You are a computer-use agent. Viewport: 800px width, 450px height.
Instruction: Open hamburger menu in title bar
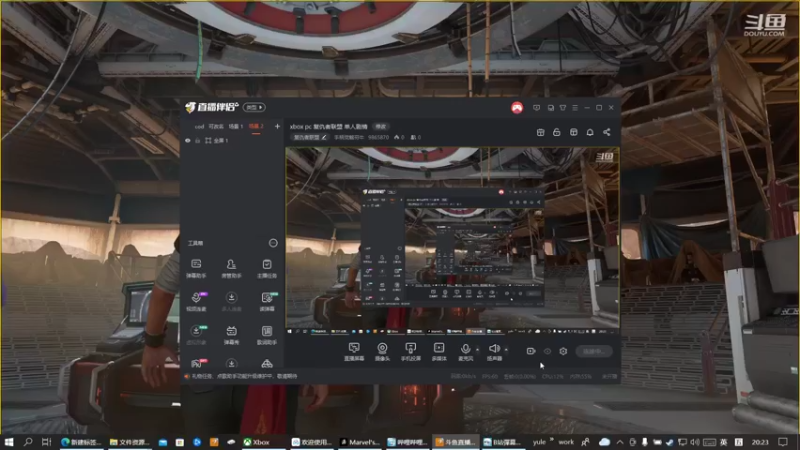[x=575, y=108]
